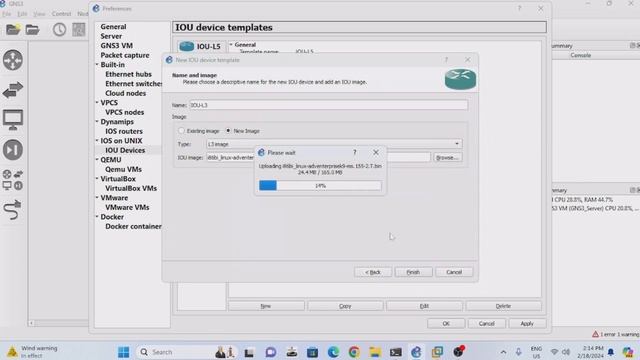This screenshot has width=640, height=360.
Task: Click the help icon of the New IOU device template wizard
Action: pos(446,60)
